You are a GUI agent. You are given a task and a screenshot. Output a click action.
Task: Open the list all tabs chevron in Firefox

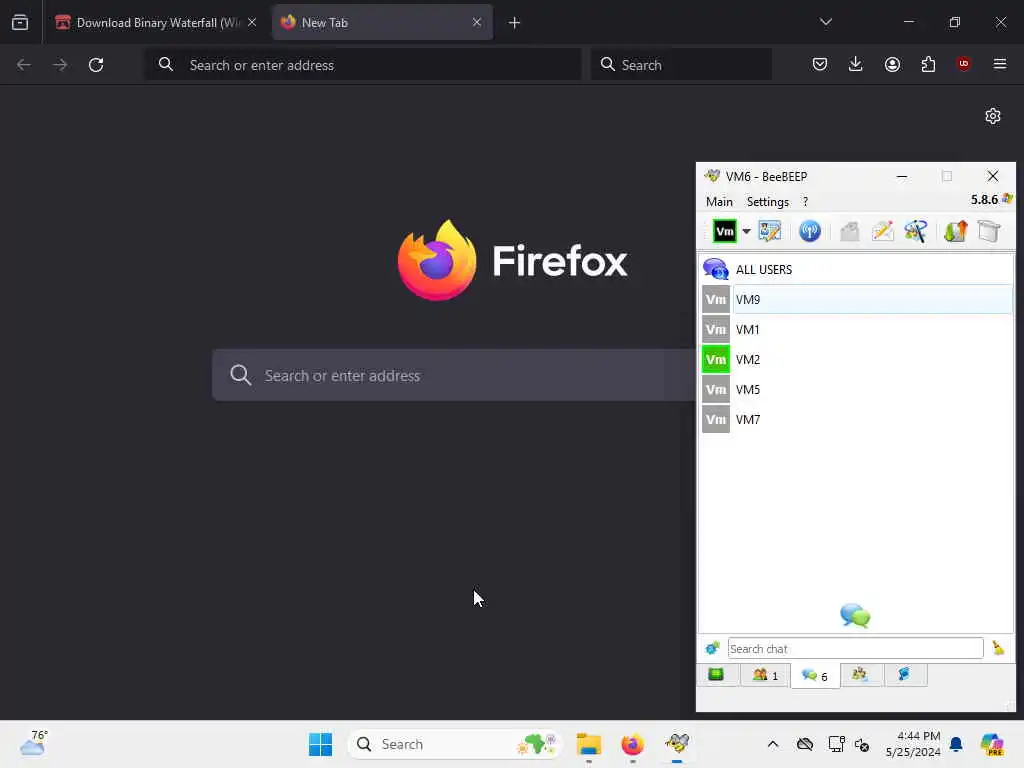pos(825,22)
